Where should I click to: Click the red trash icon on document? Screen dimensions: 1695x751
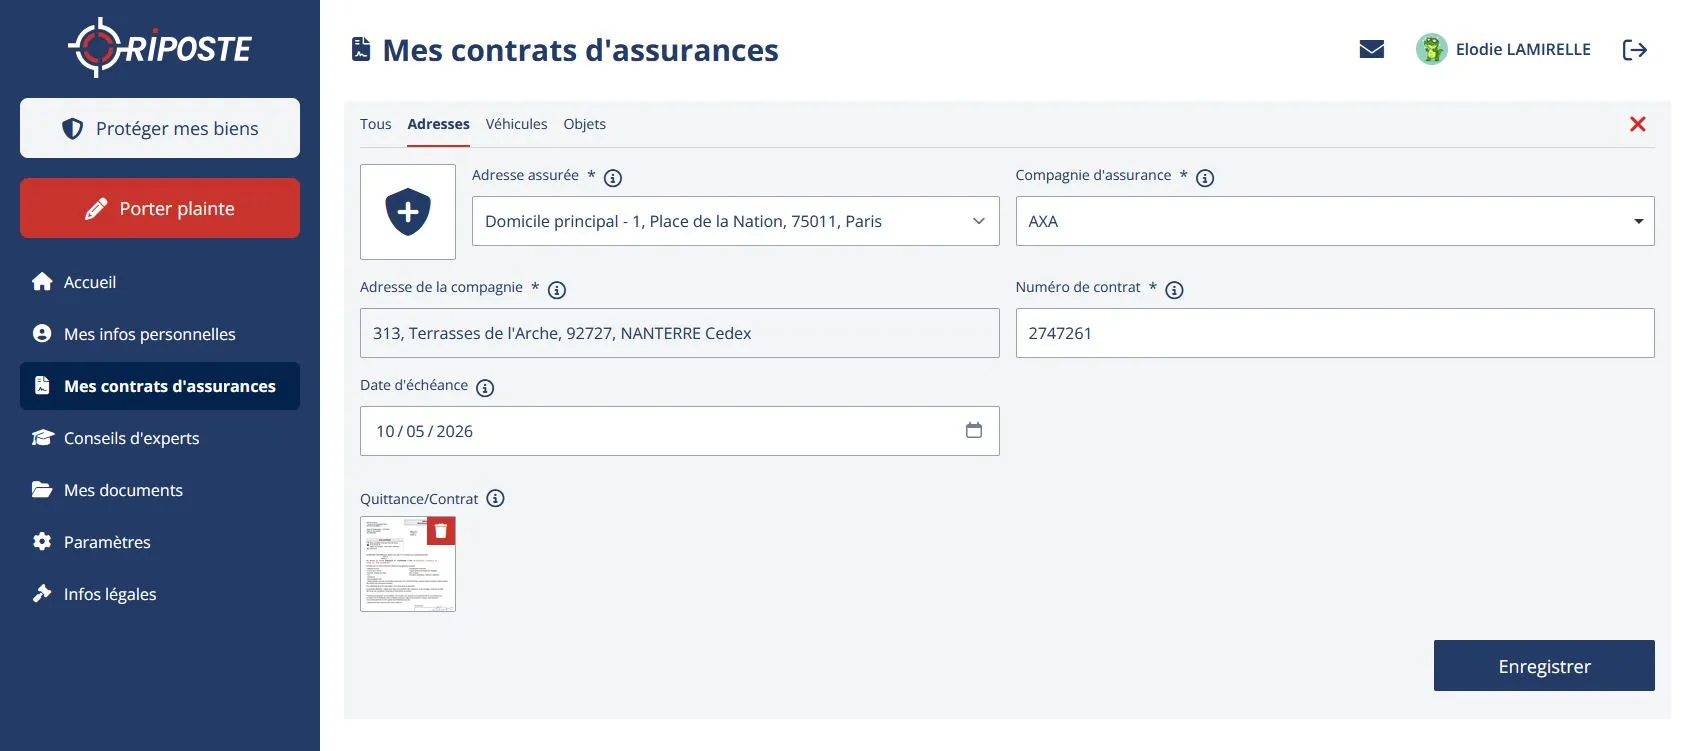tap(441, 531)
